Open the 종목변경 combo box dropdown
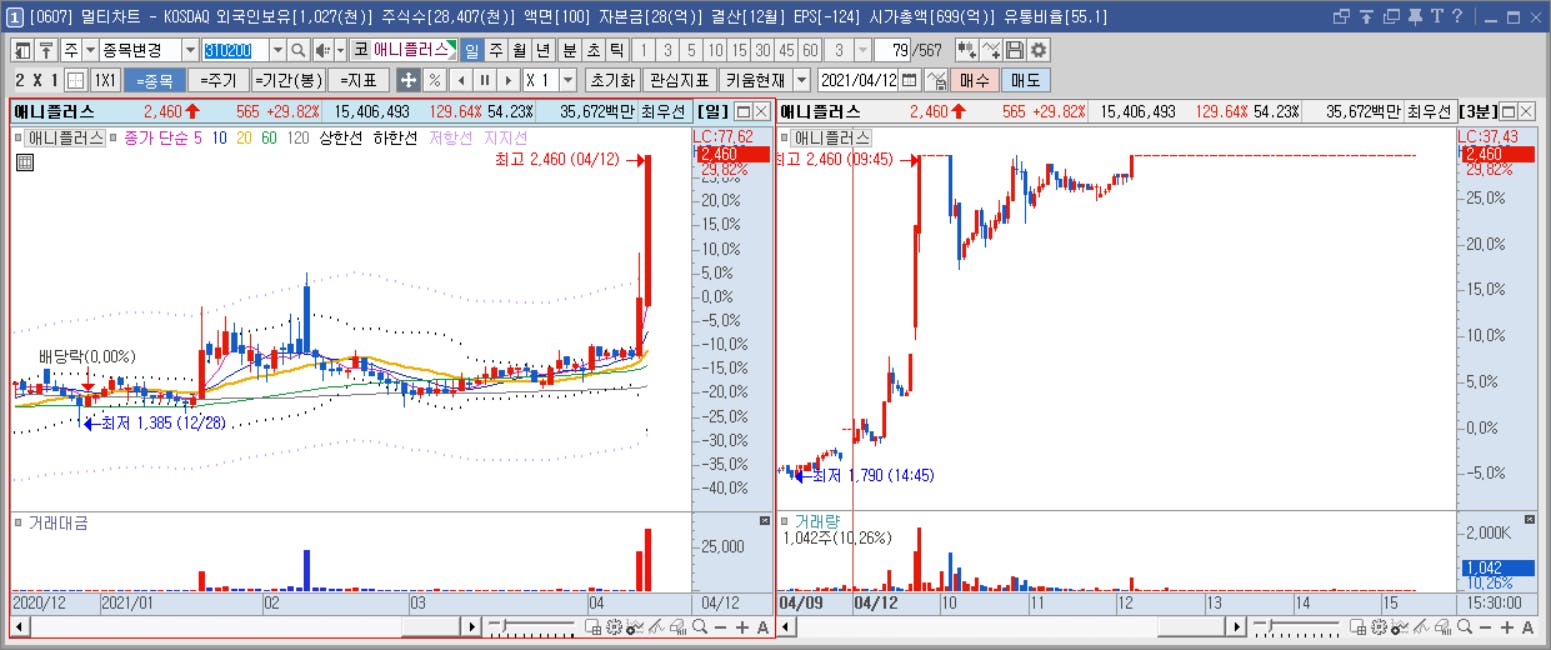The image size is (1551, 650). click(x=190, y=50)
